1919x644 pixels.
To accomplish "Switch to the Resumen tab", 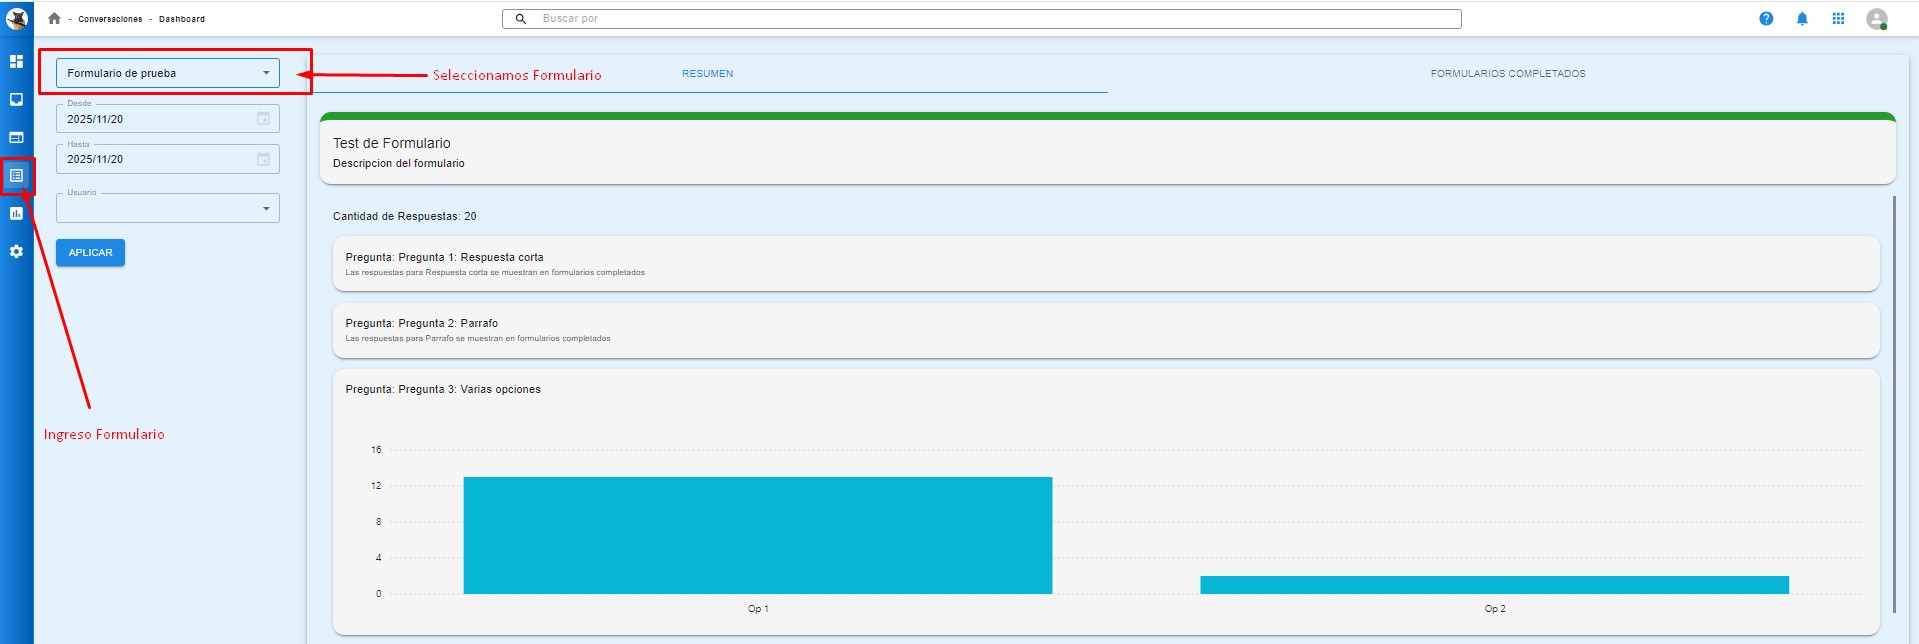I will pos(707,74).
